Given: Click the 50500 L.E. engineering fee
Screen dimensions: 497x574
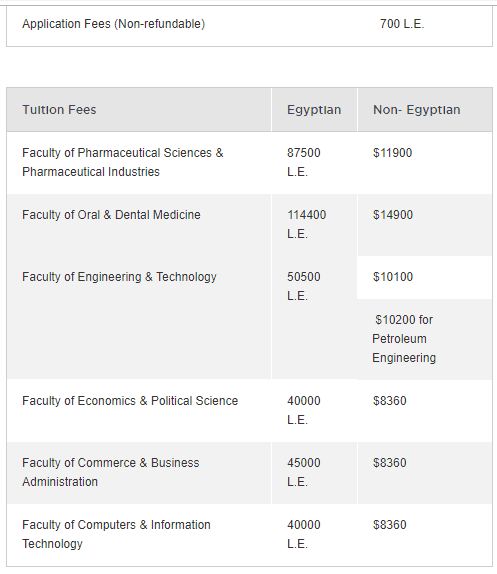Looking at the screenshot, I should (x=304, y=286).
